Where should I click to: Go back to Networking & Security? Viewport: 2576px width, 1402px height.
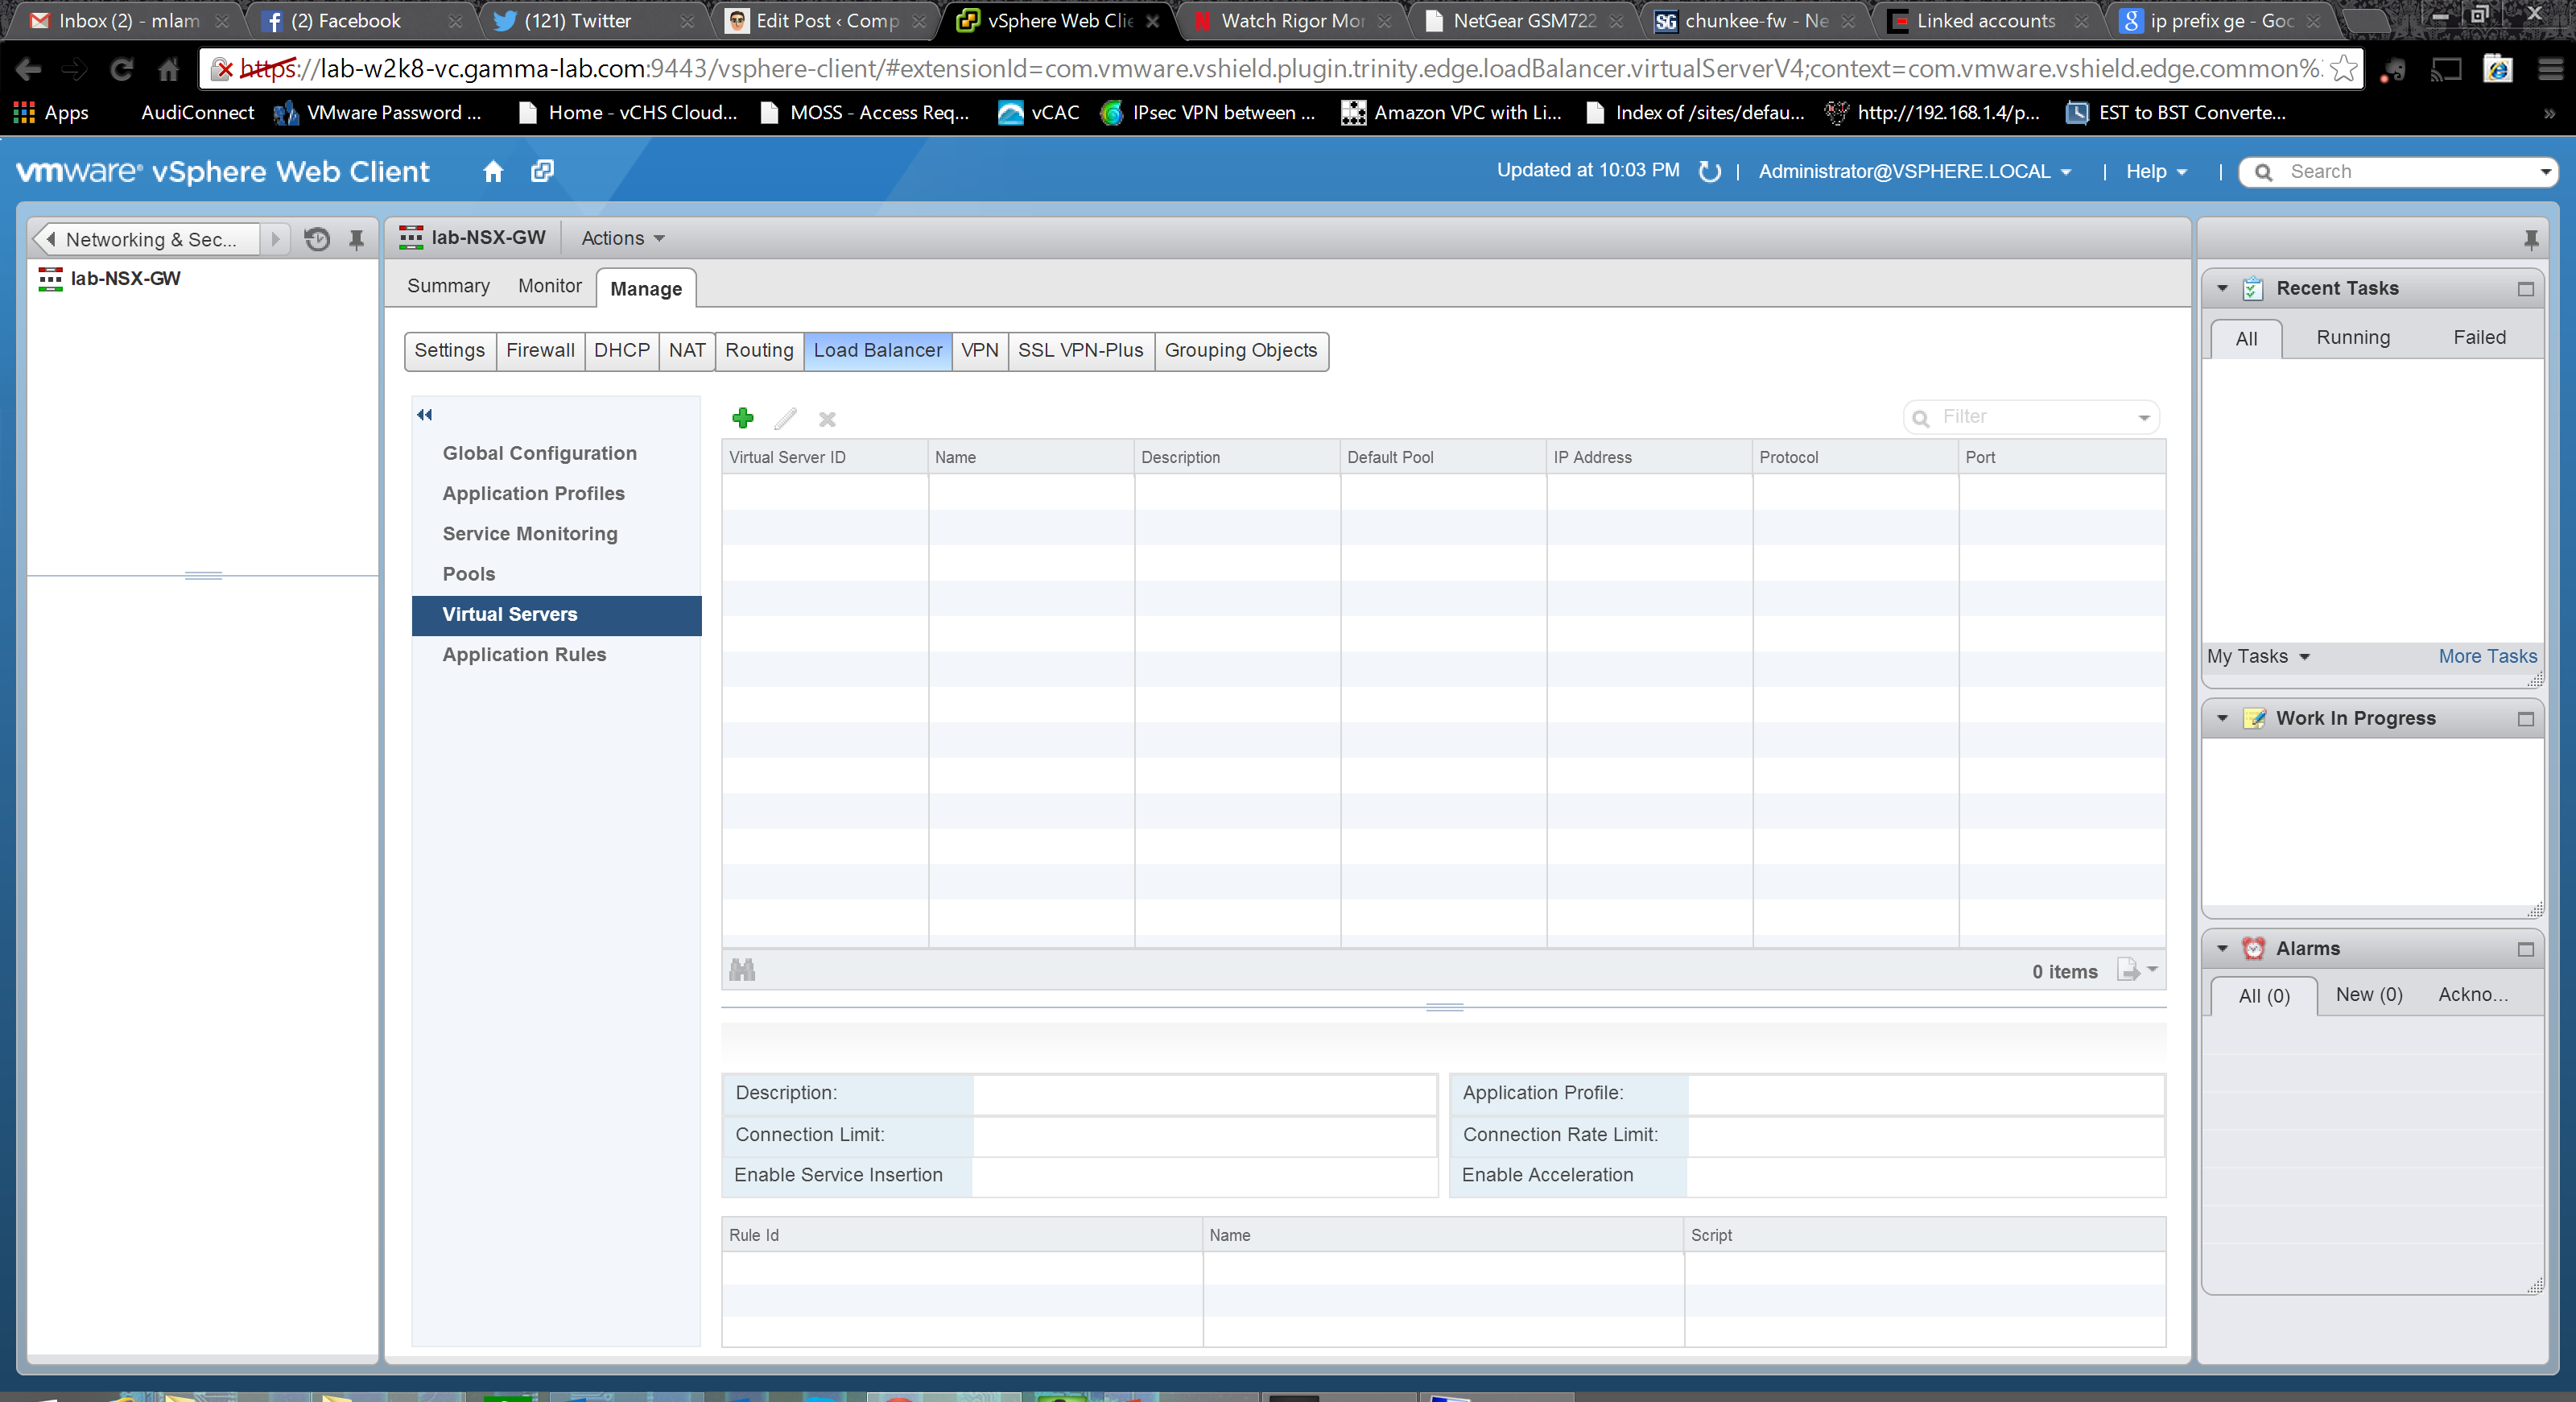click(148, 239)
